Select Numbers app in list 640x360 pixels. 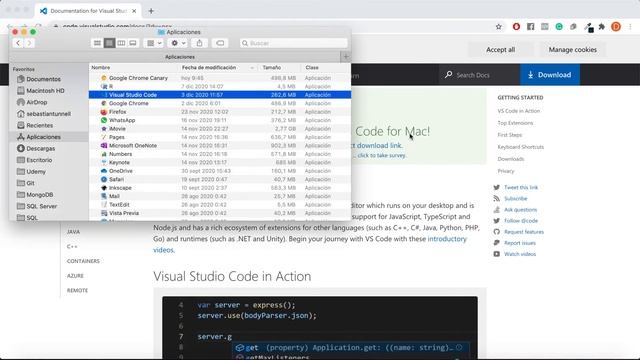coord(220,154)
